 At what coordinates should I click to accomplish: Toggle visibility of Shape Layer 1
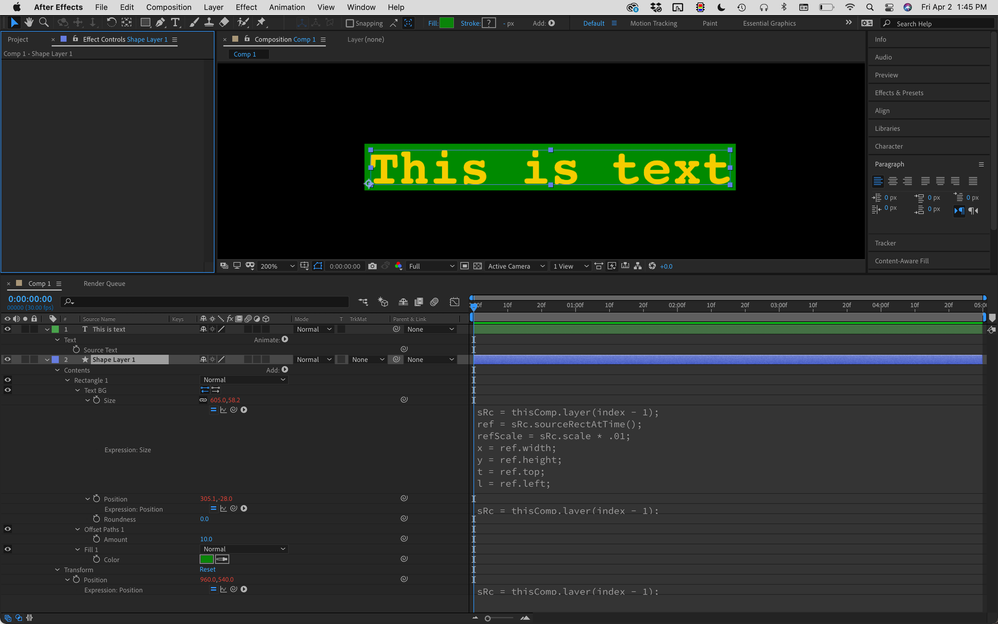point(7,359)
